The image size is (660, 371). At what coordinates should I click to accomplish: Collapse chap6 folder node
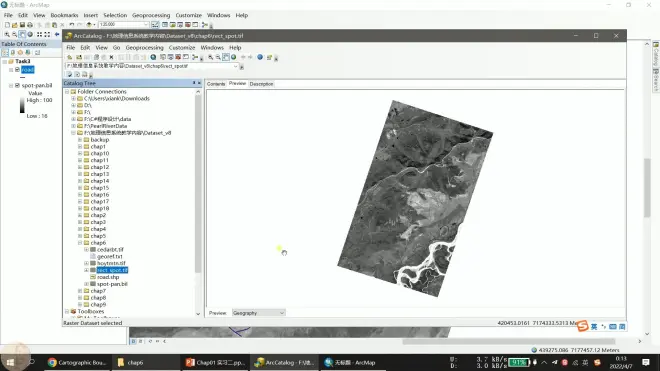coord(80,243)
